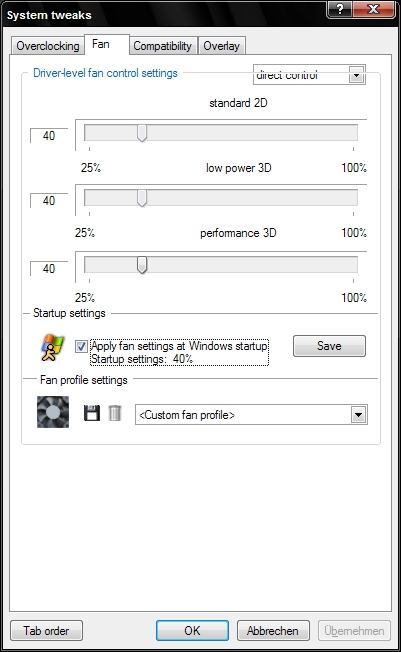Click the standard 2D fan speed slider thumb
401x652 pixels.
[142, 133]
